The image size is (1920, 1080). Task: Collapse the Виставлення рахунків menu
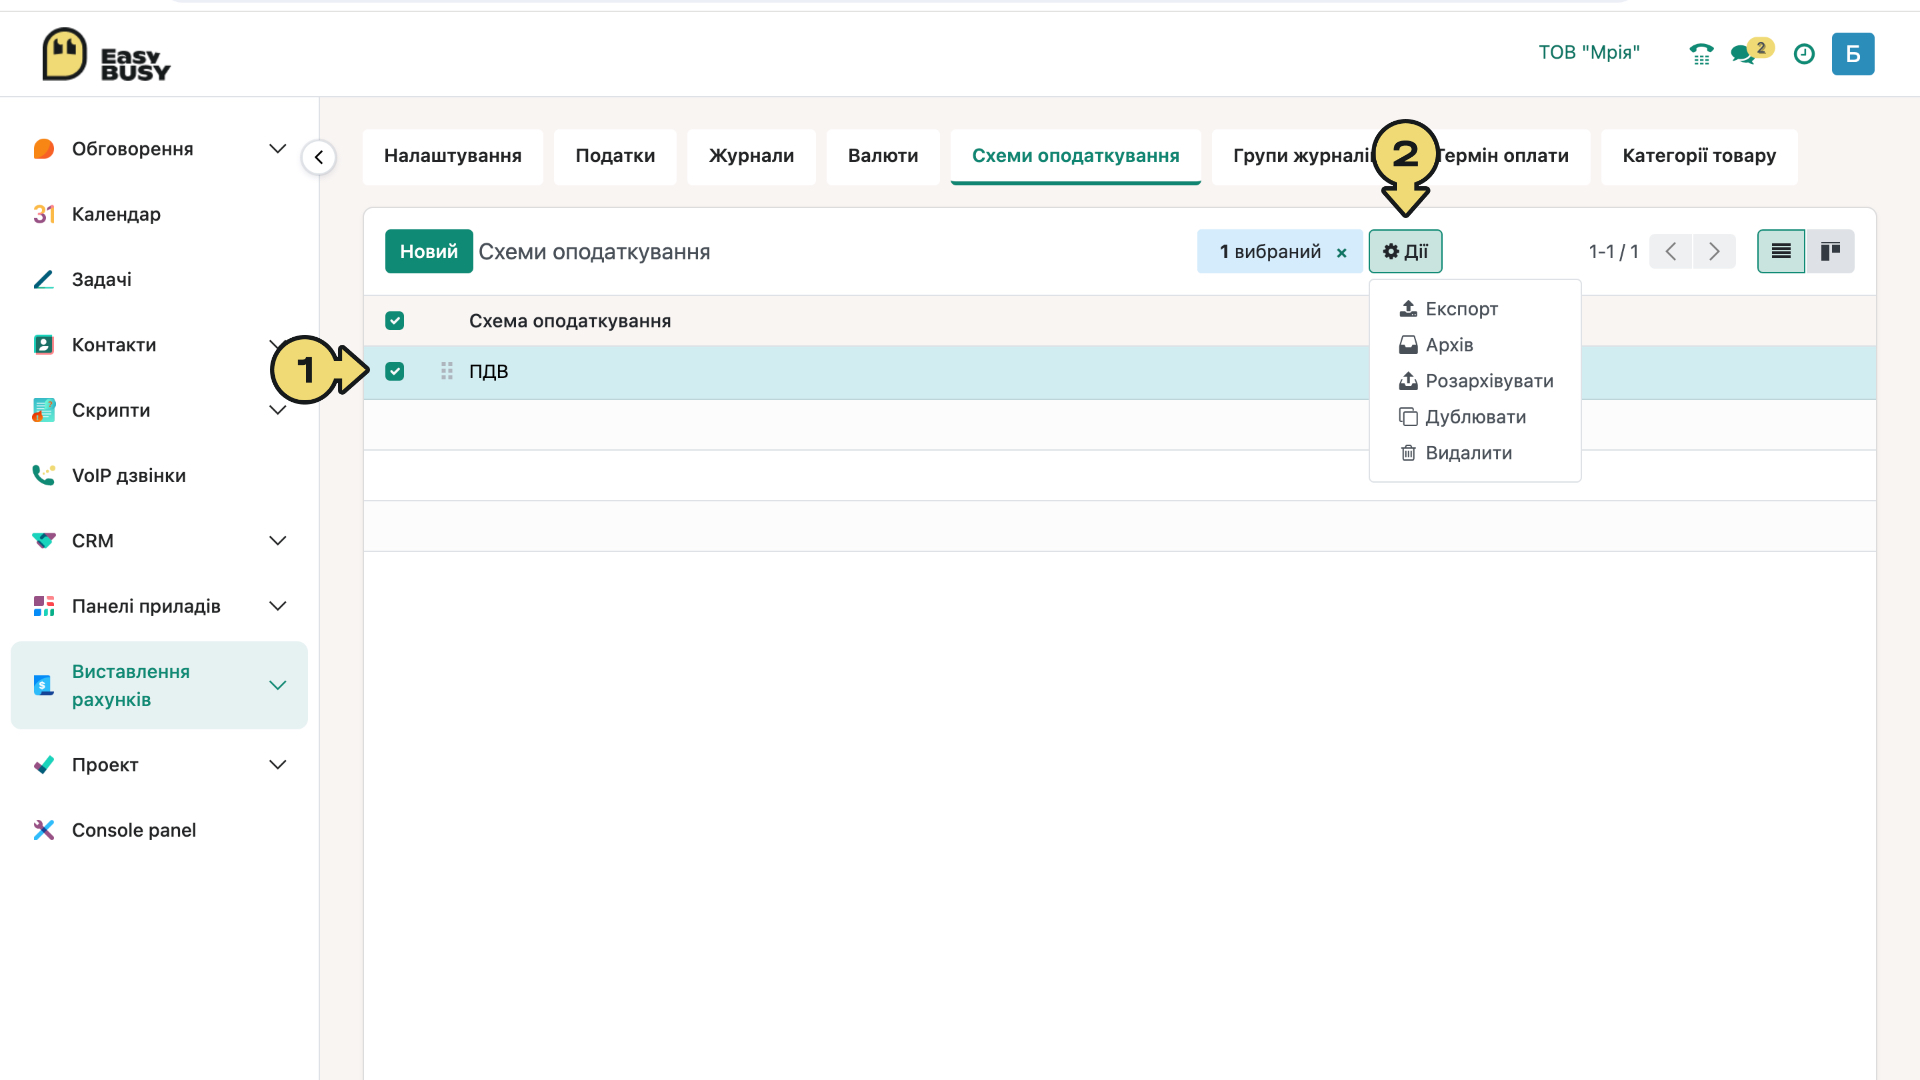point(278,685)
